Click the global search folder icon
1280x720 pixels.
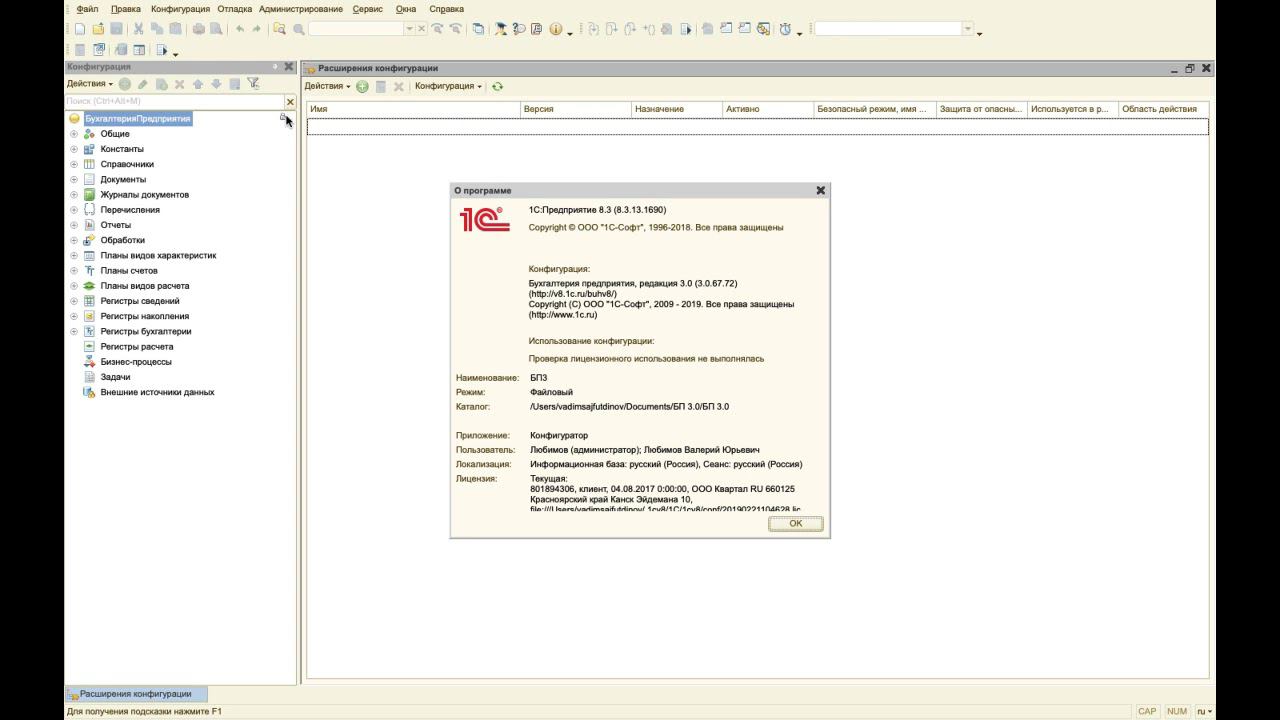point(279,30)
